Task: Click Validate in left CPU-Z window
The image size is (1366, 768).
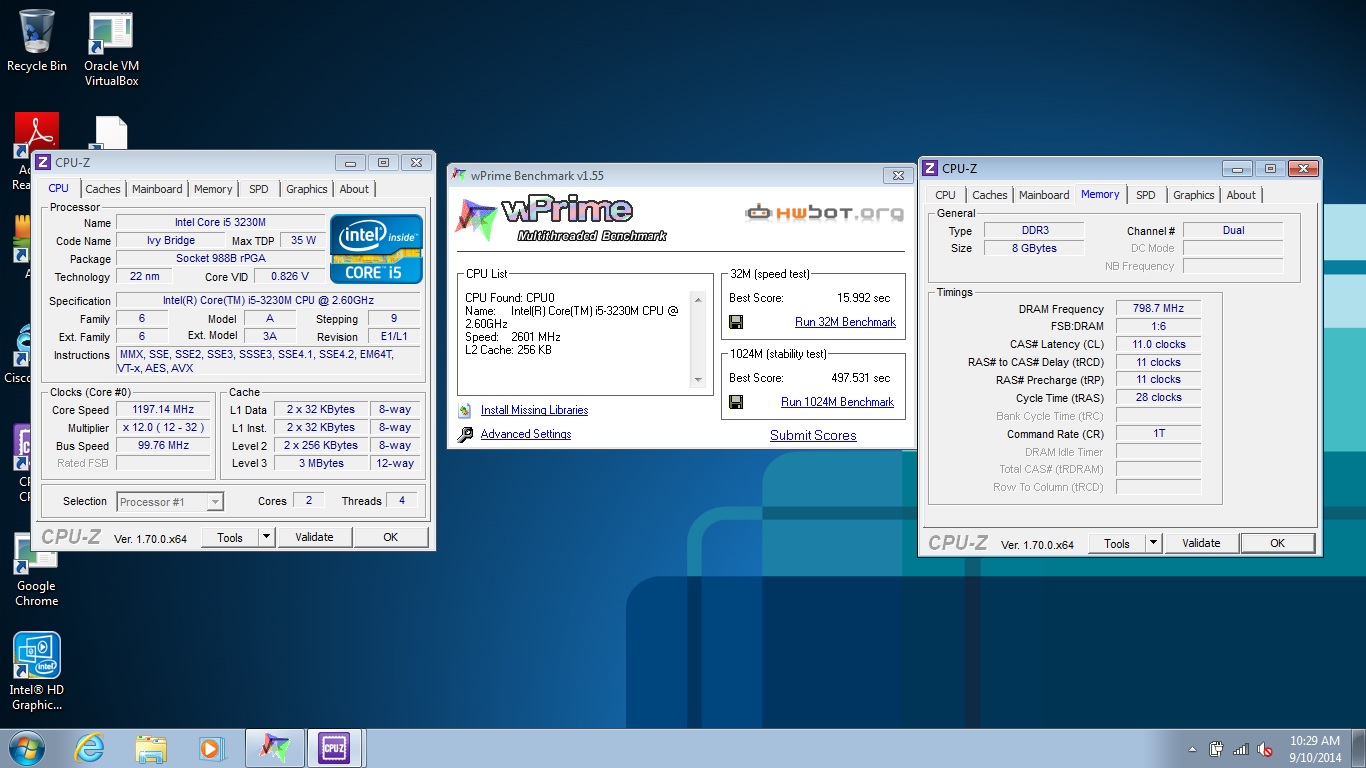Action: pos(314,537)
